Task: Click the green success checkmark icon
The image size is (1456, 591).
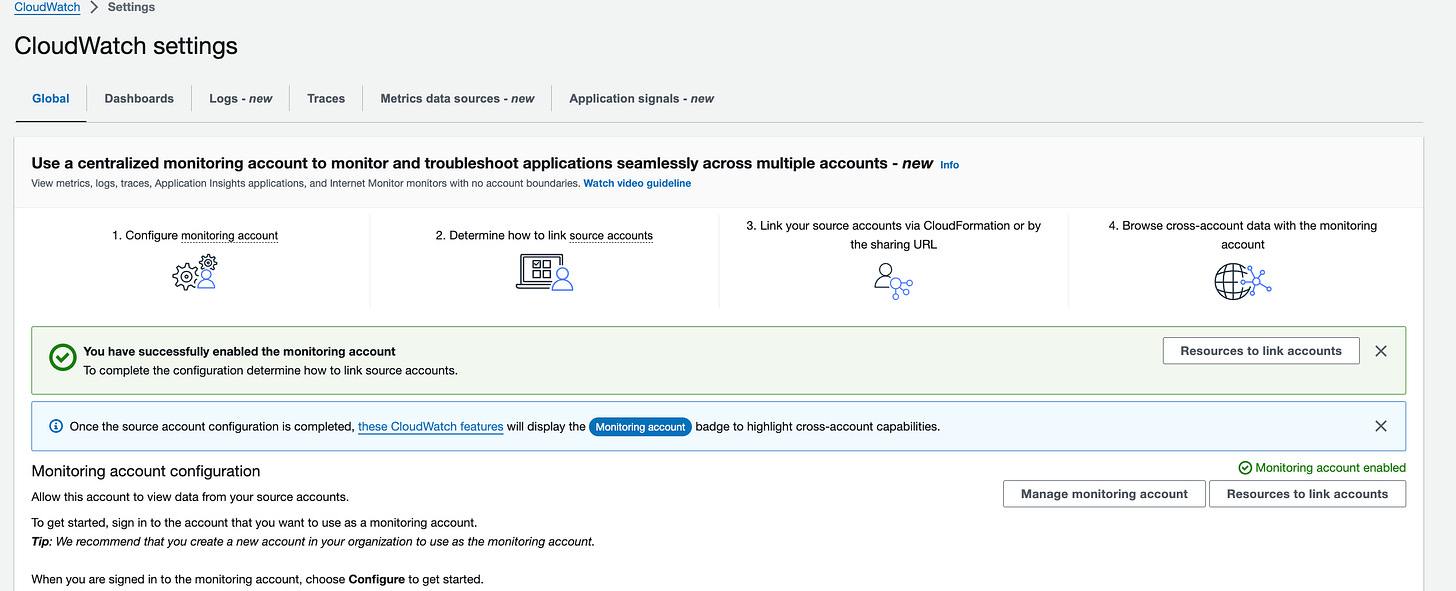Action: point(63,358)
